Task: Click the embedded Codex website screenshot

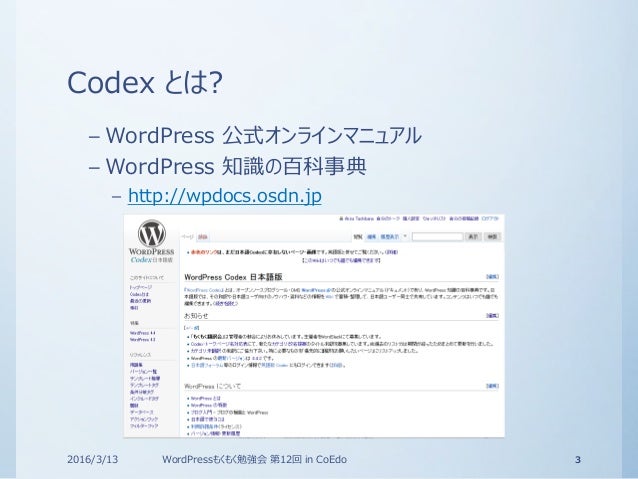Action: click(x=314, y=326)
